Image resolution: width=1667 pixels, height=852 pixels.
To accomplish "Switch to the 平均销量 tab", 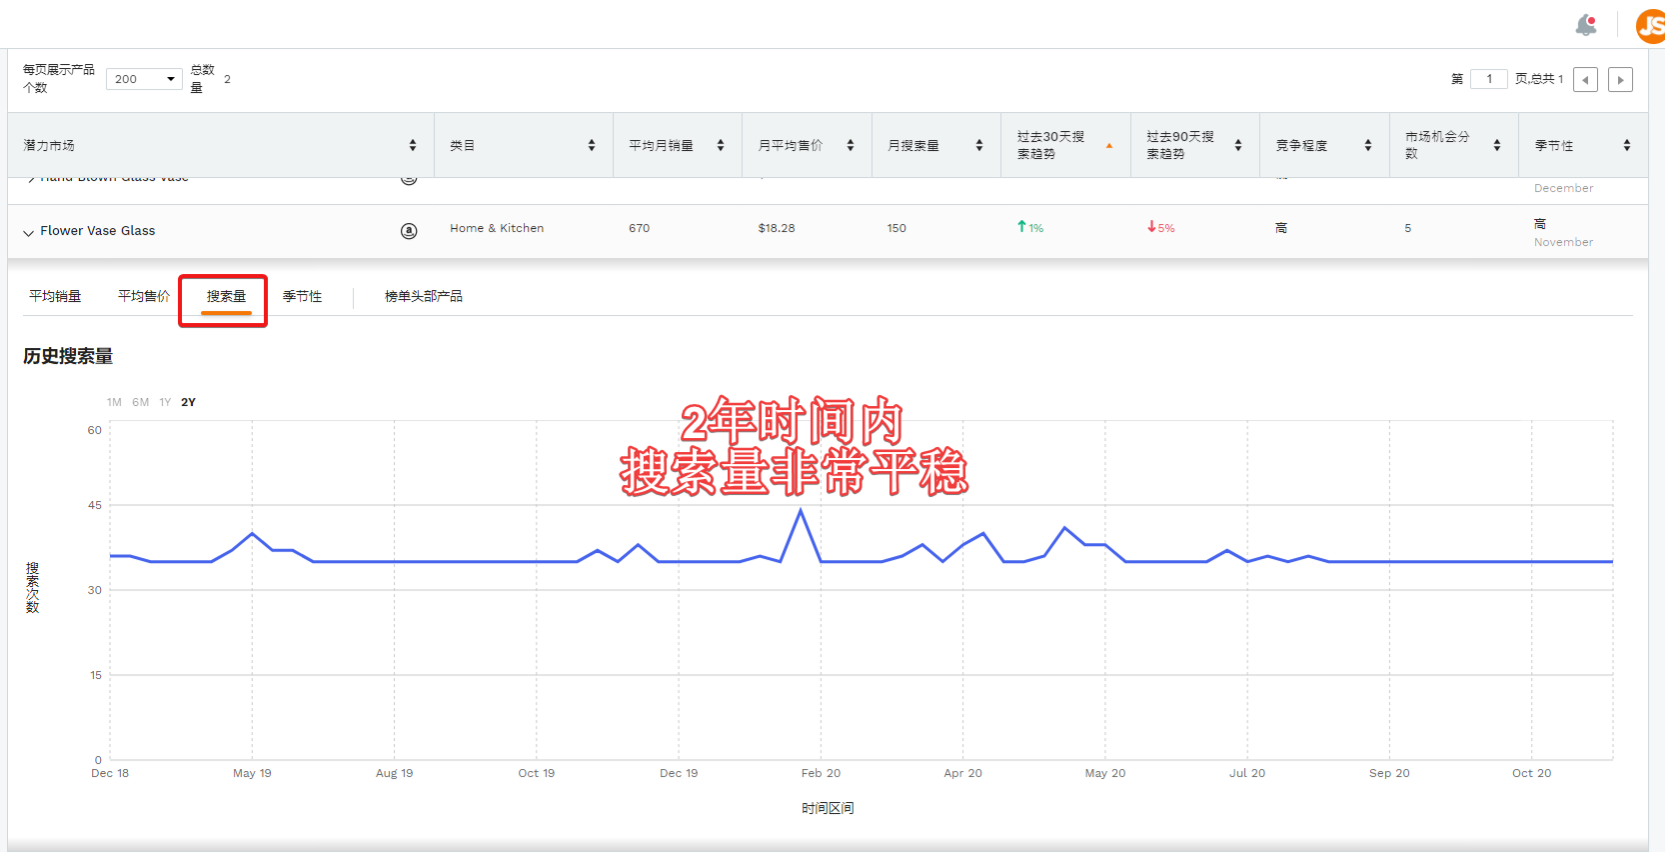I will pos(55,296).
